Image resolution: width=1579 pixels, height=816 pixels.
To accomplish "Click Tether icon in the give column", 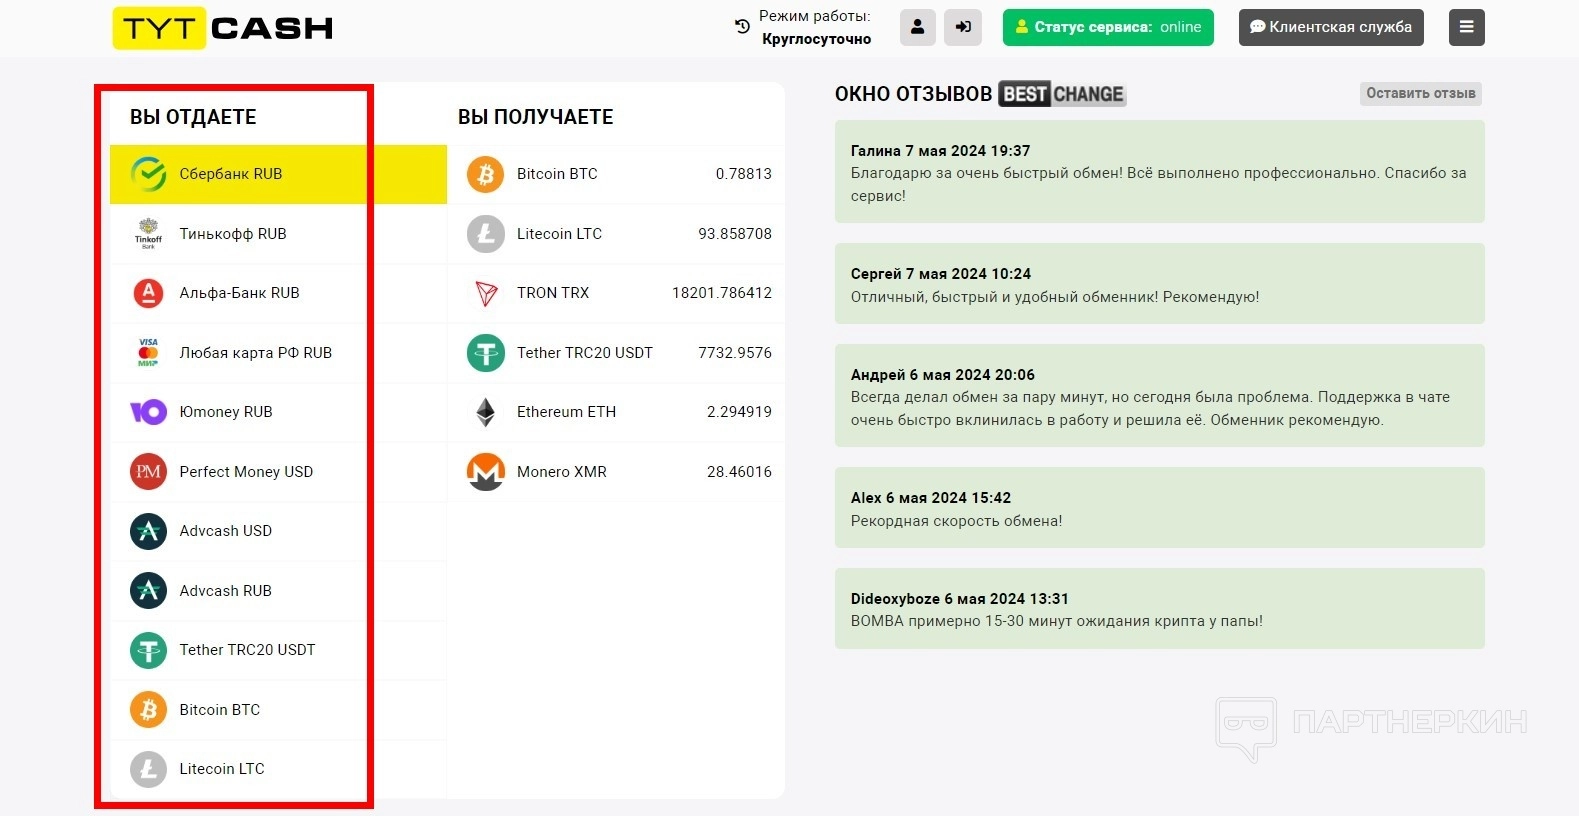I will coord(149,650).
